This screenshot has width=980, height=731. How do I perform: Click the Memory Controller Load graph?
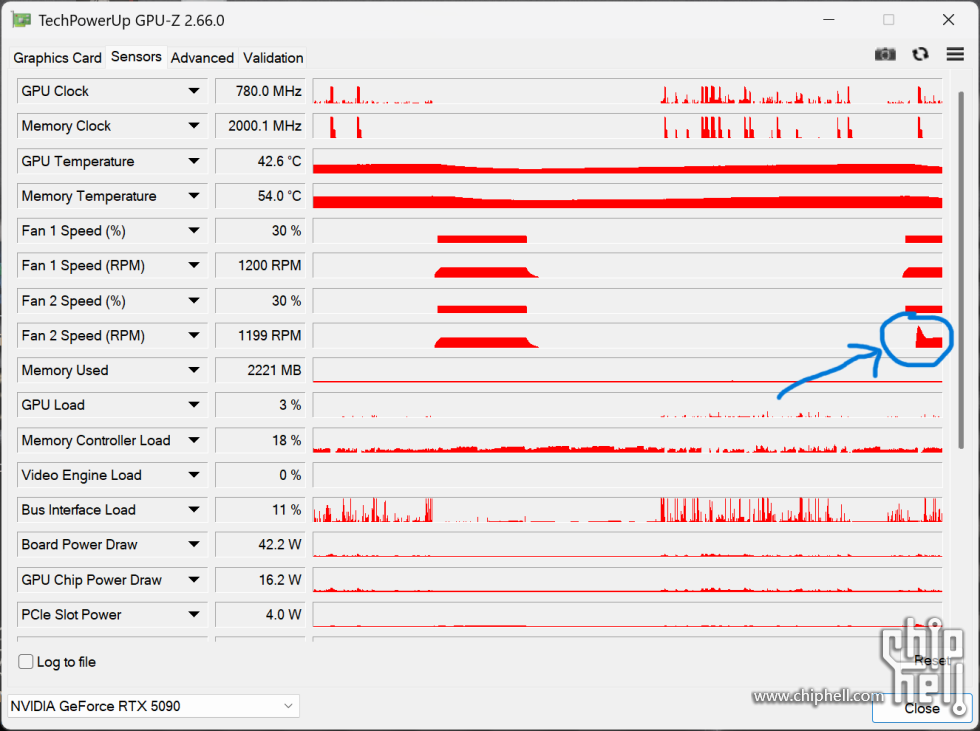pyautogui.click(x=627, y=440)
